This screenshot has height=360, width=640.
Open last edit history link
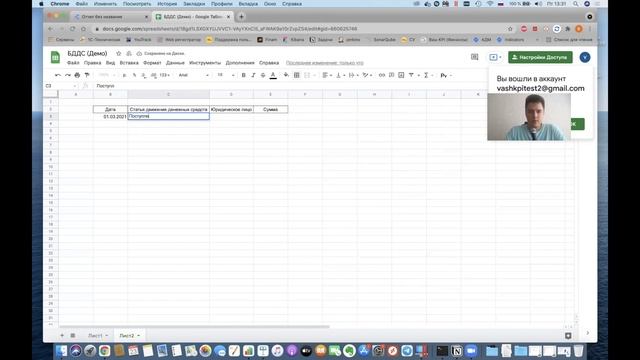[324, 63]
